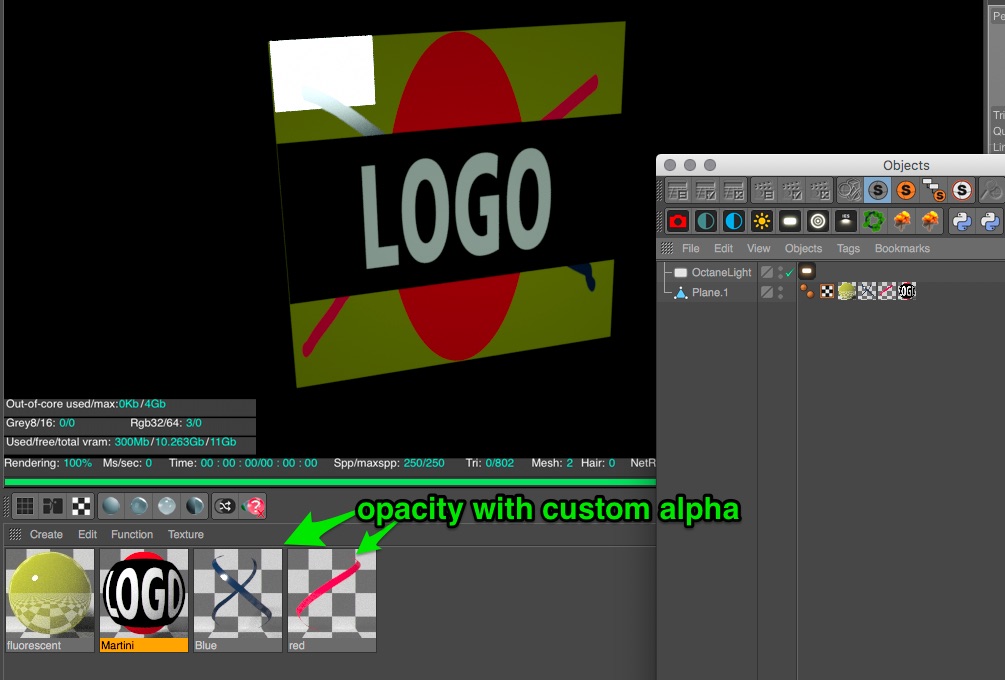Select LOGO material tag on Plane.1
The height and width of the screenshot is (680, 1005).
tap(907, 292)
